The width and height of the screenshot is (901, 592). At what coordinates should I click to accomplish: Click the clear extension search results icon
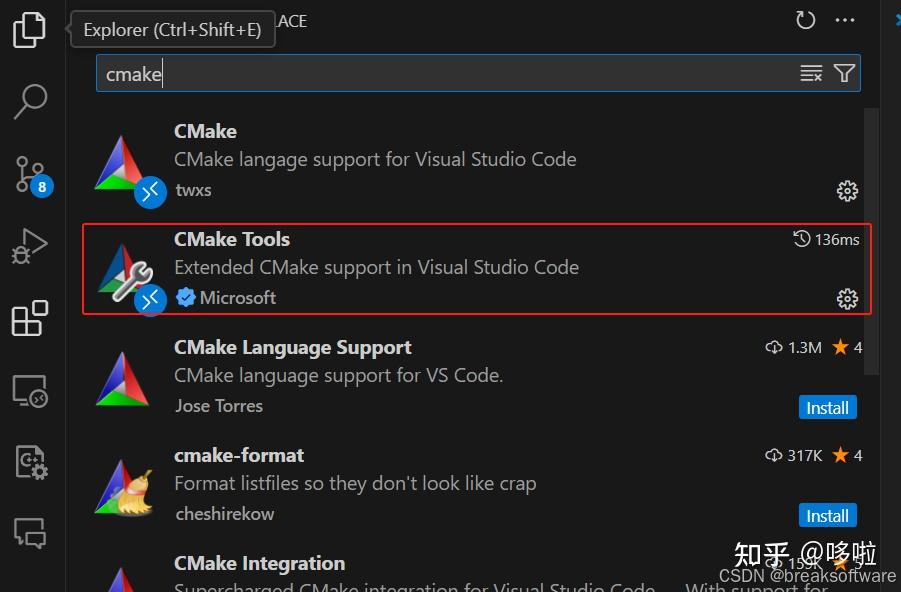[x=810, y=72]
